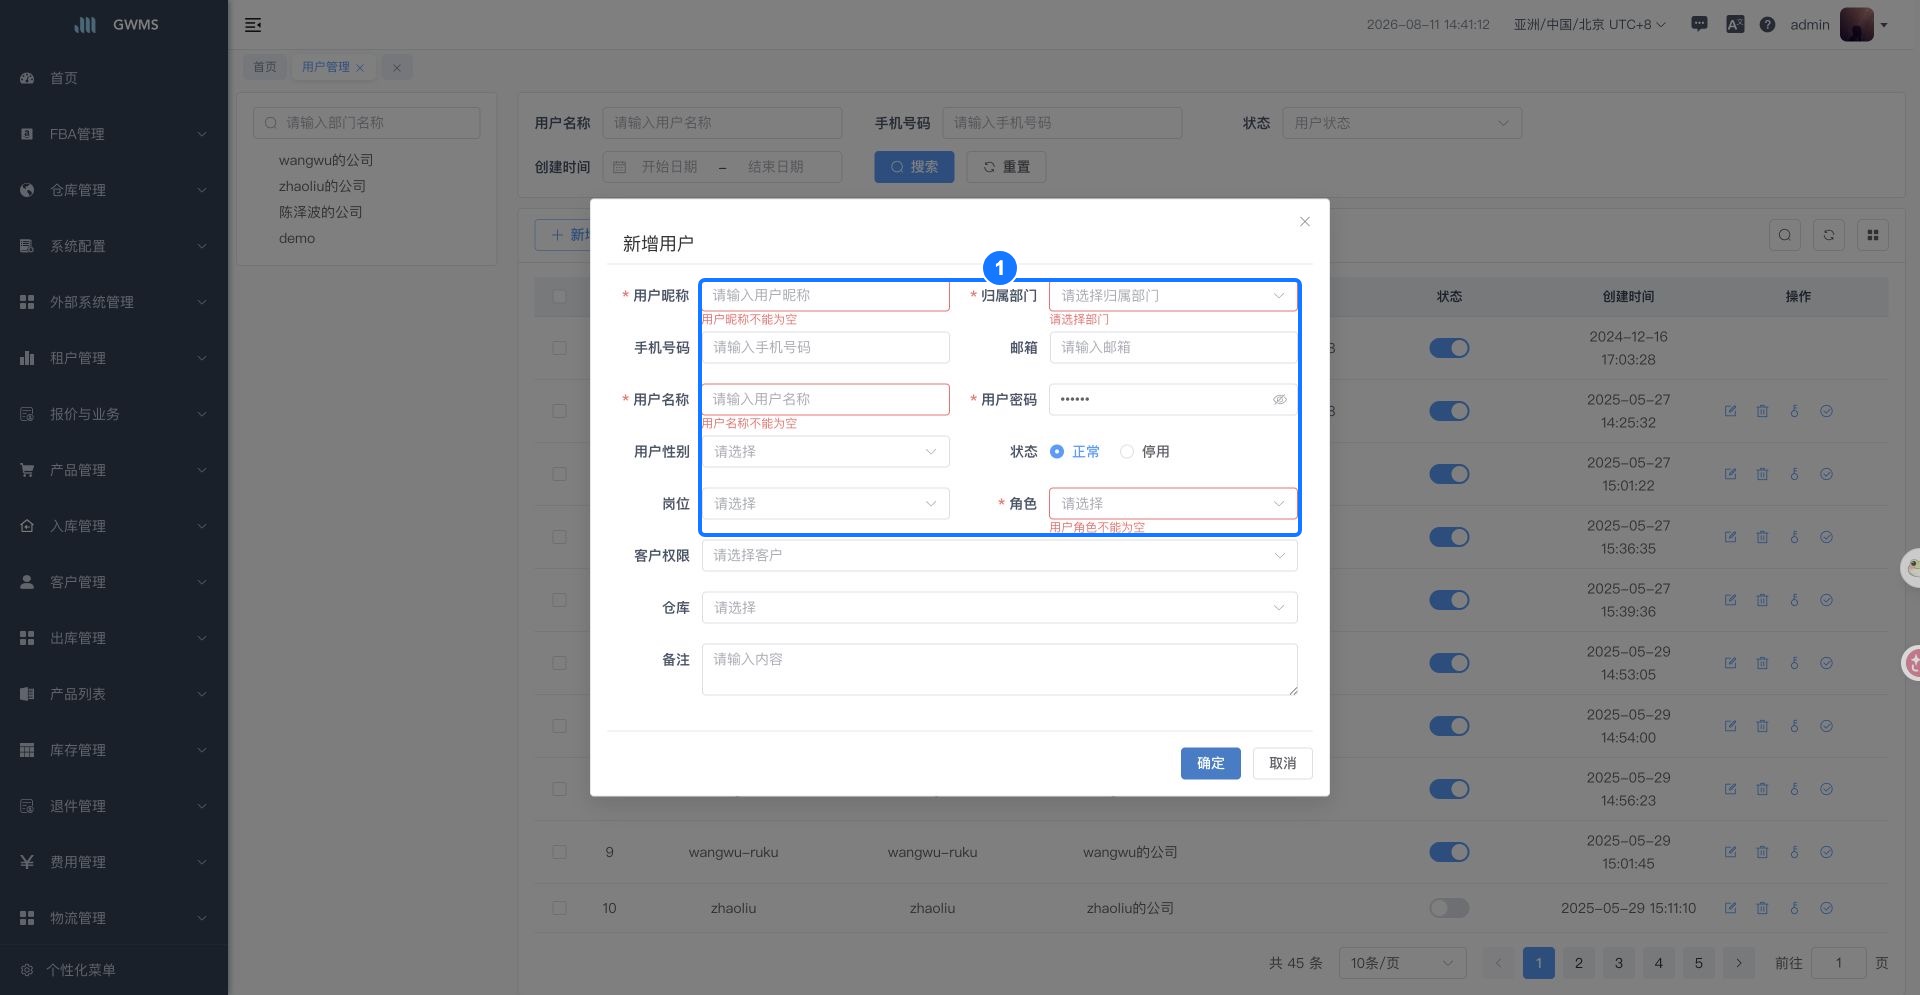Click delete icon in the 2025-05-27 15:01:22 row
Viewport: 1920px width, 995px height.
1762,474
